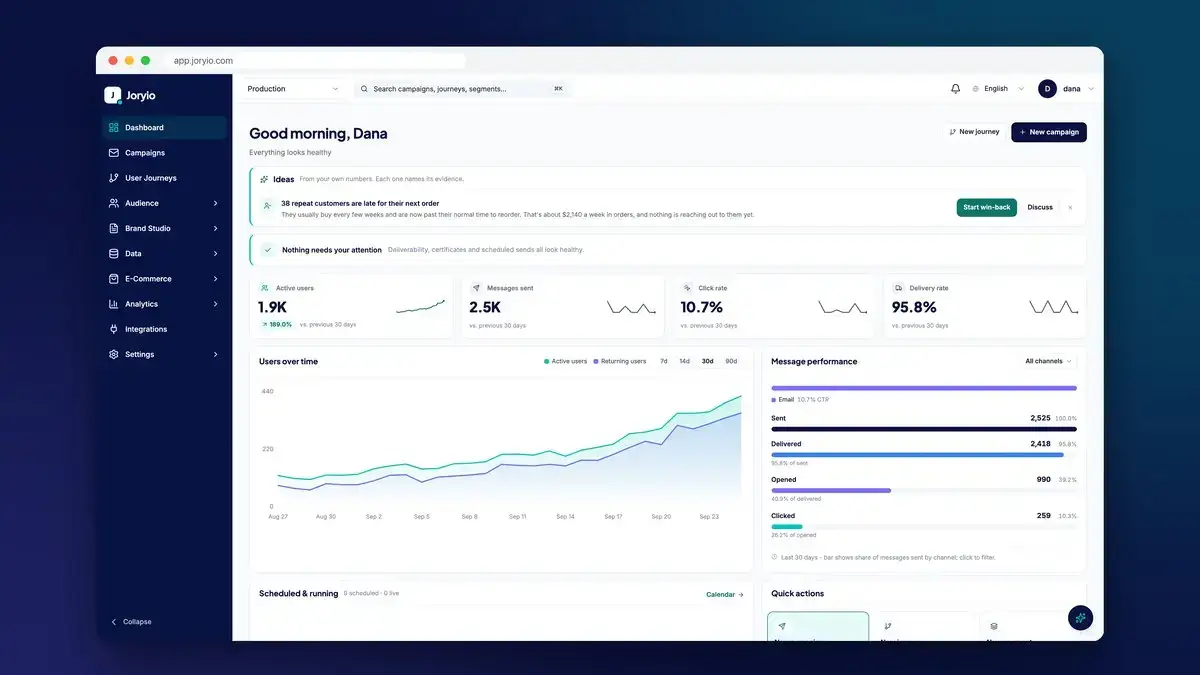This screenshot has height=675, width=1200.
Task: Click the paper-plane quick action icon
Action: coord(782,626)
